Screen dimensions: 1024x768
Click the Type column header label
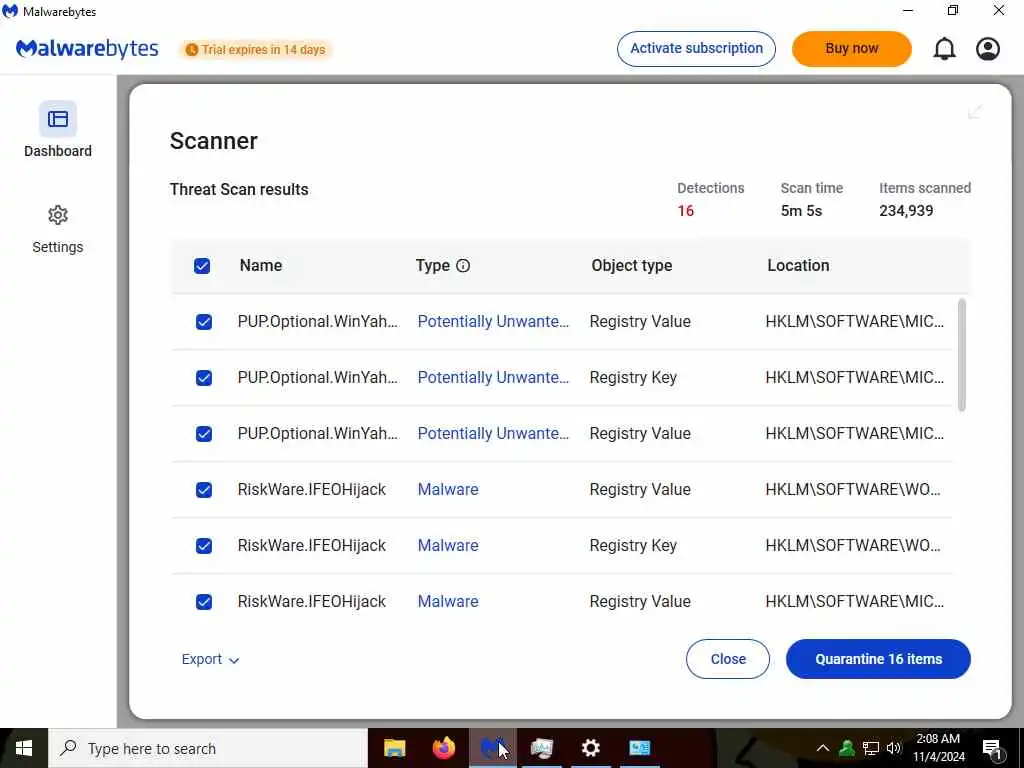click(432, 266)
